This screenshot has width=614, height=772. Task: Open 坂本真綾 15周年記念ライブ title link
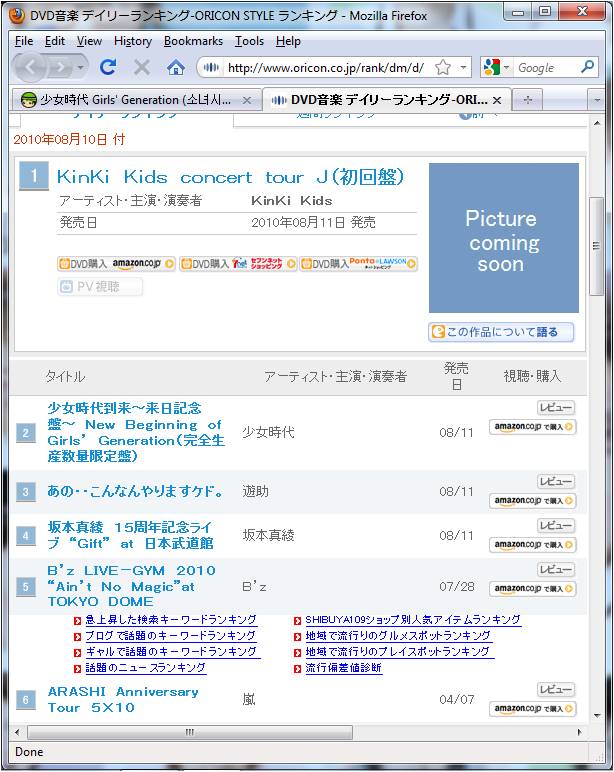[130, 535]
